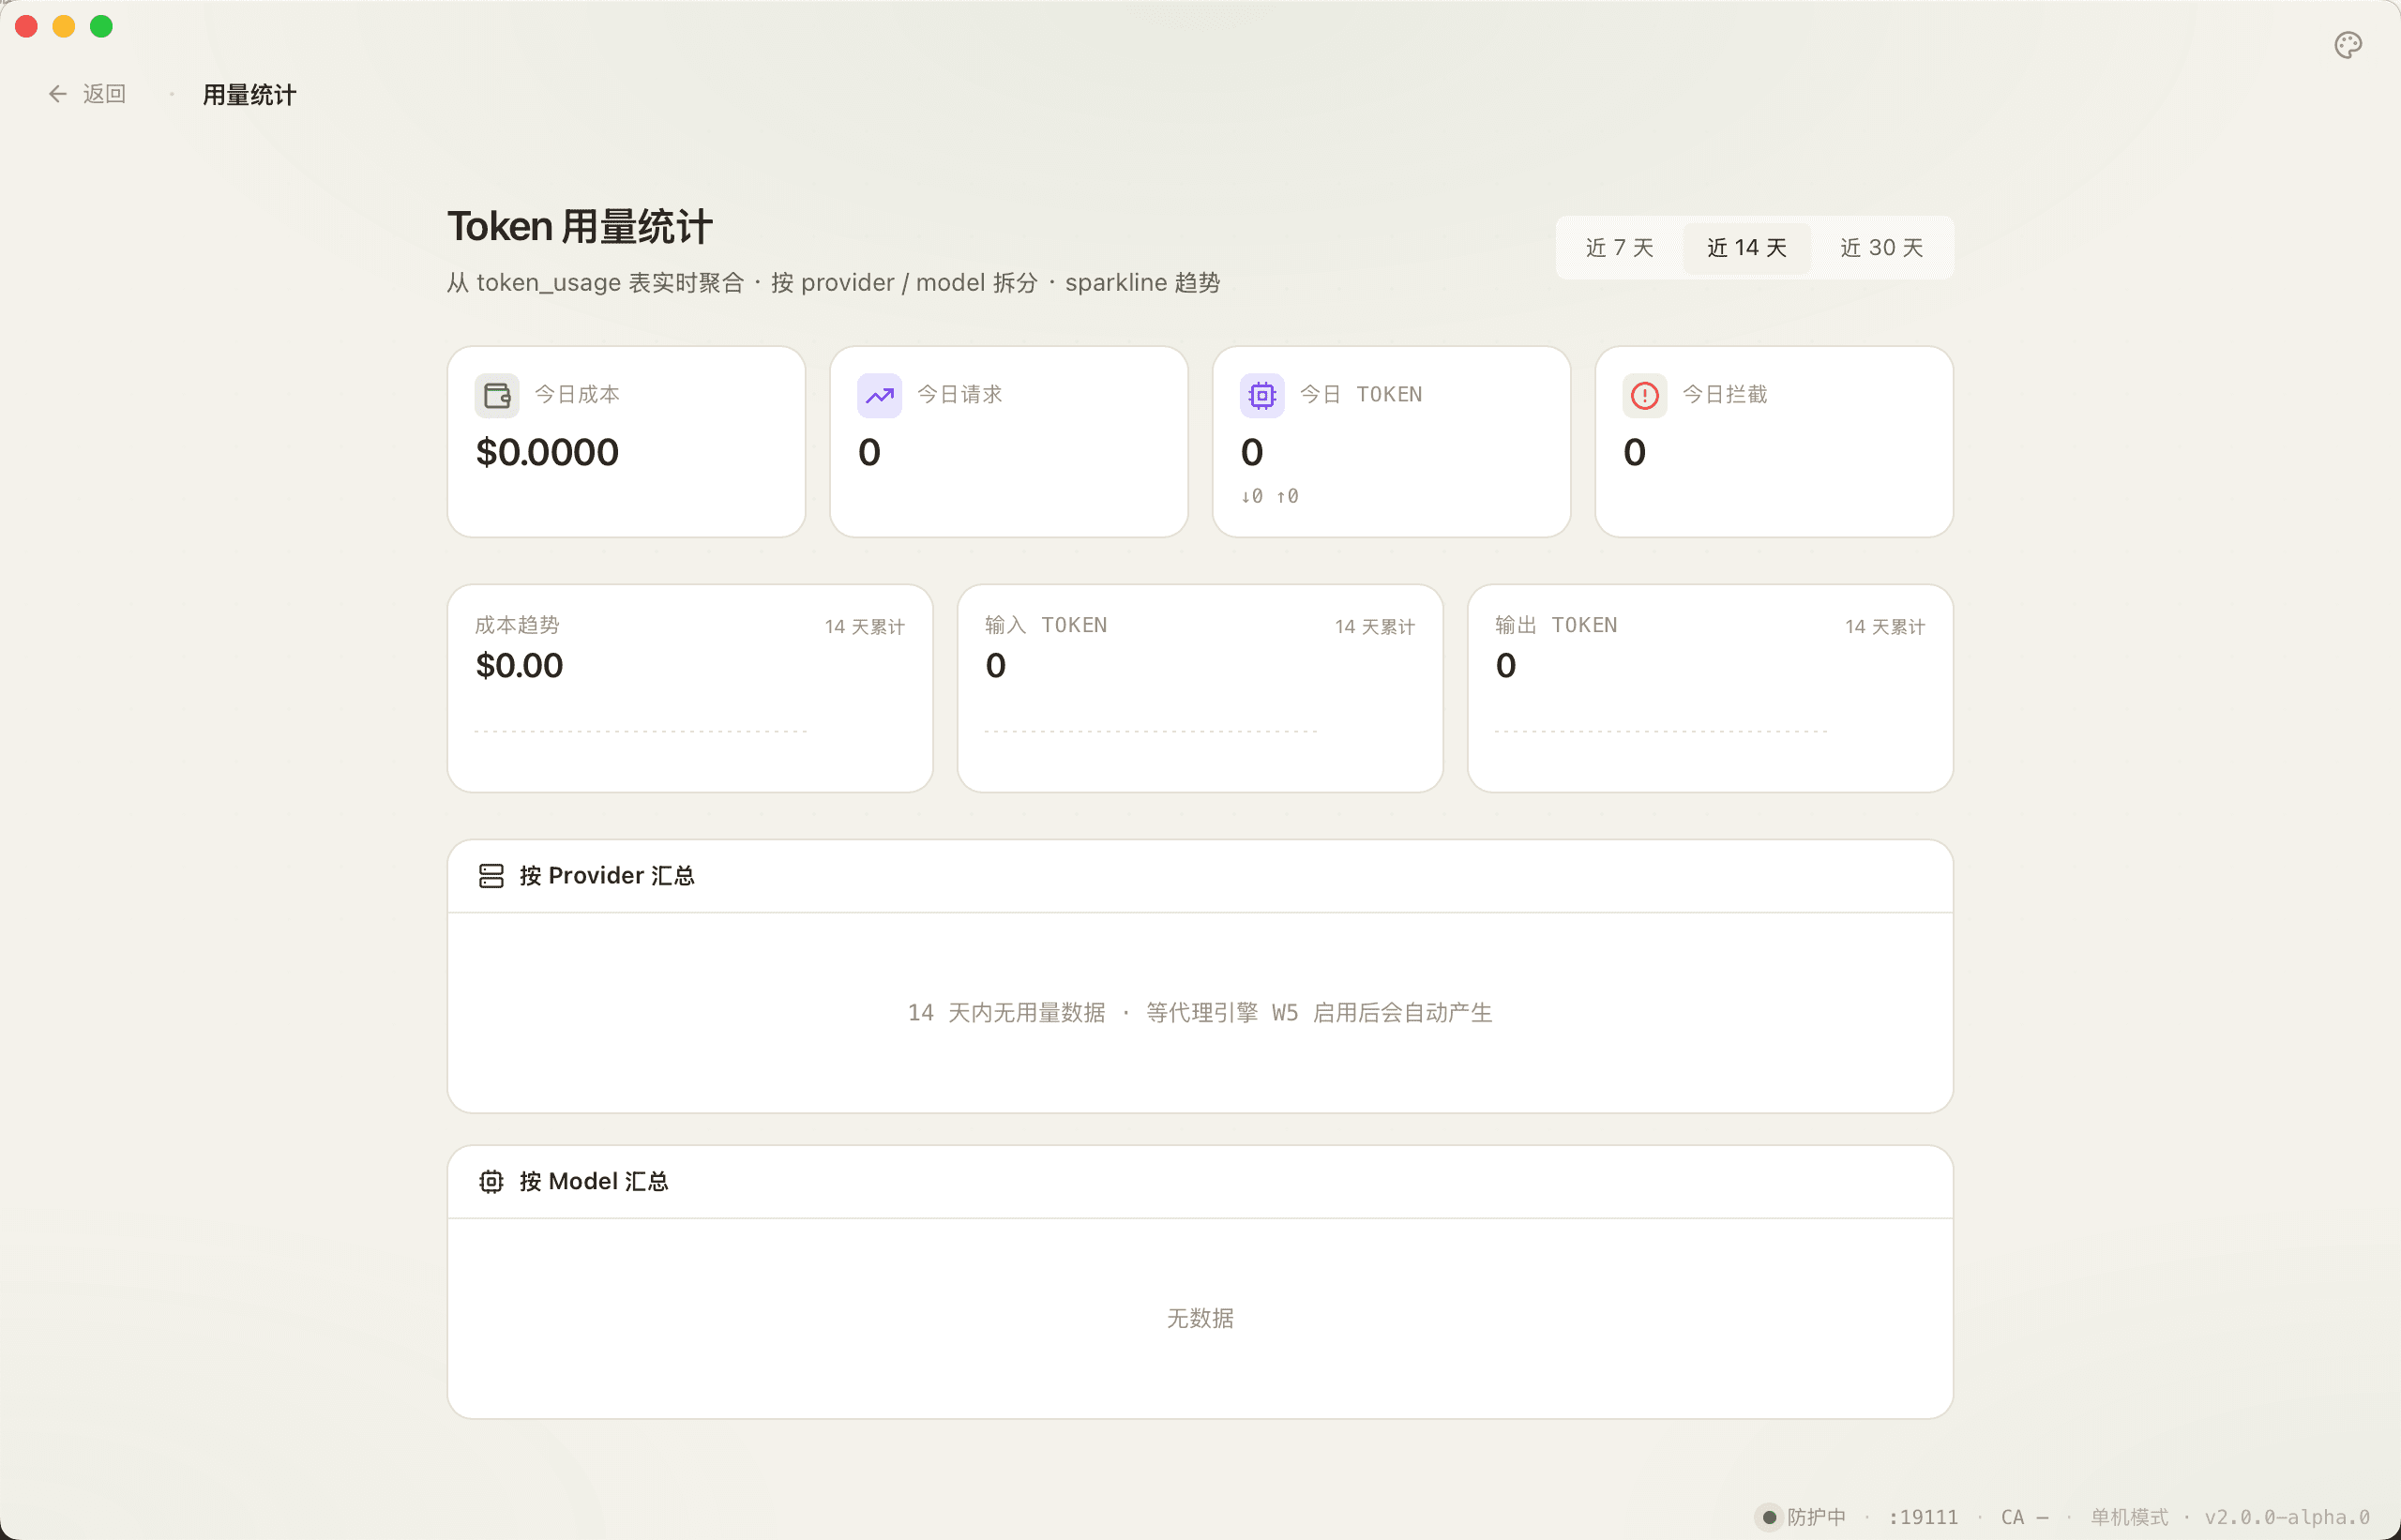2401x1540 pixels.
Task: Click the 输出 TOKEN card title
Action: point(1556,625)
